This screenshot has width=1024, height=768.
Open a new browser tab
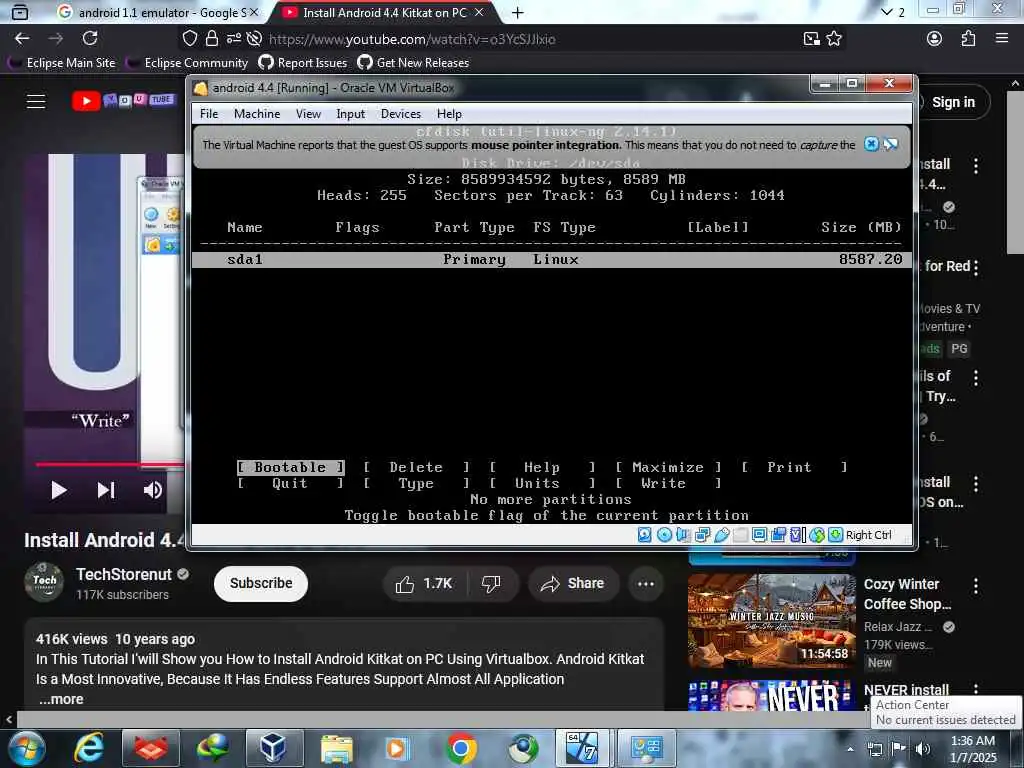click(518, 12)
